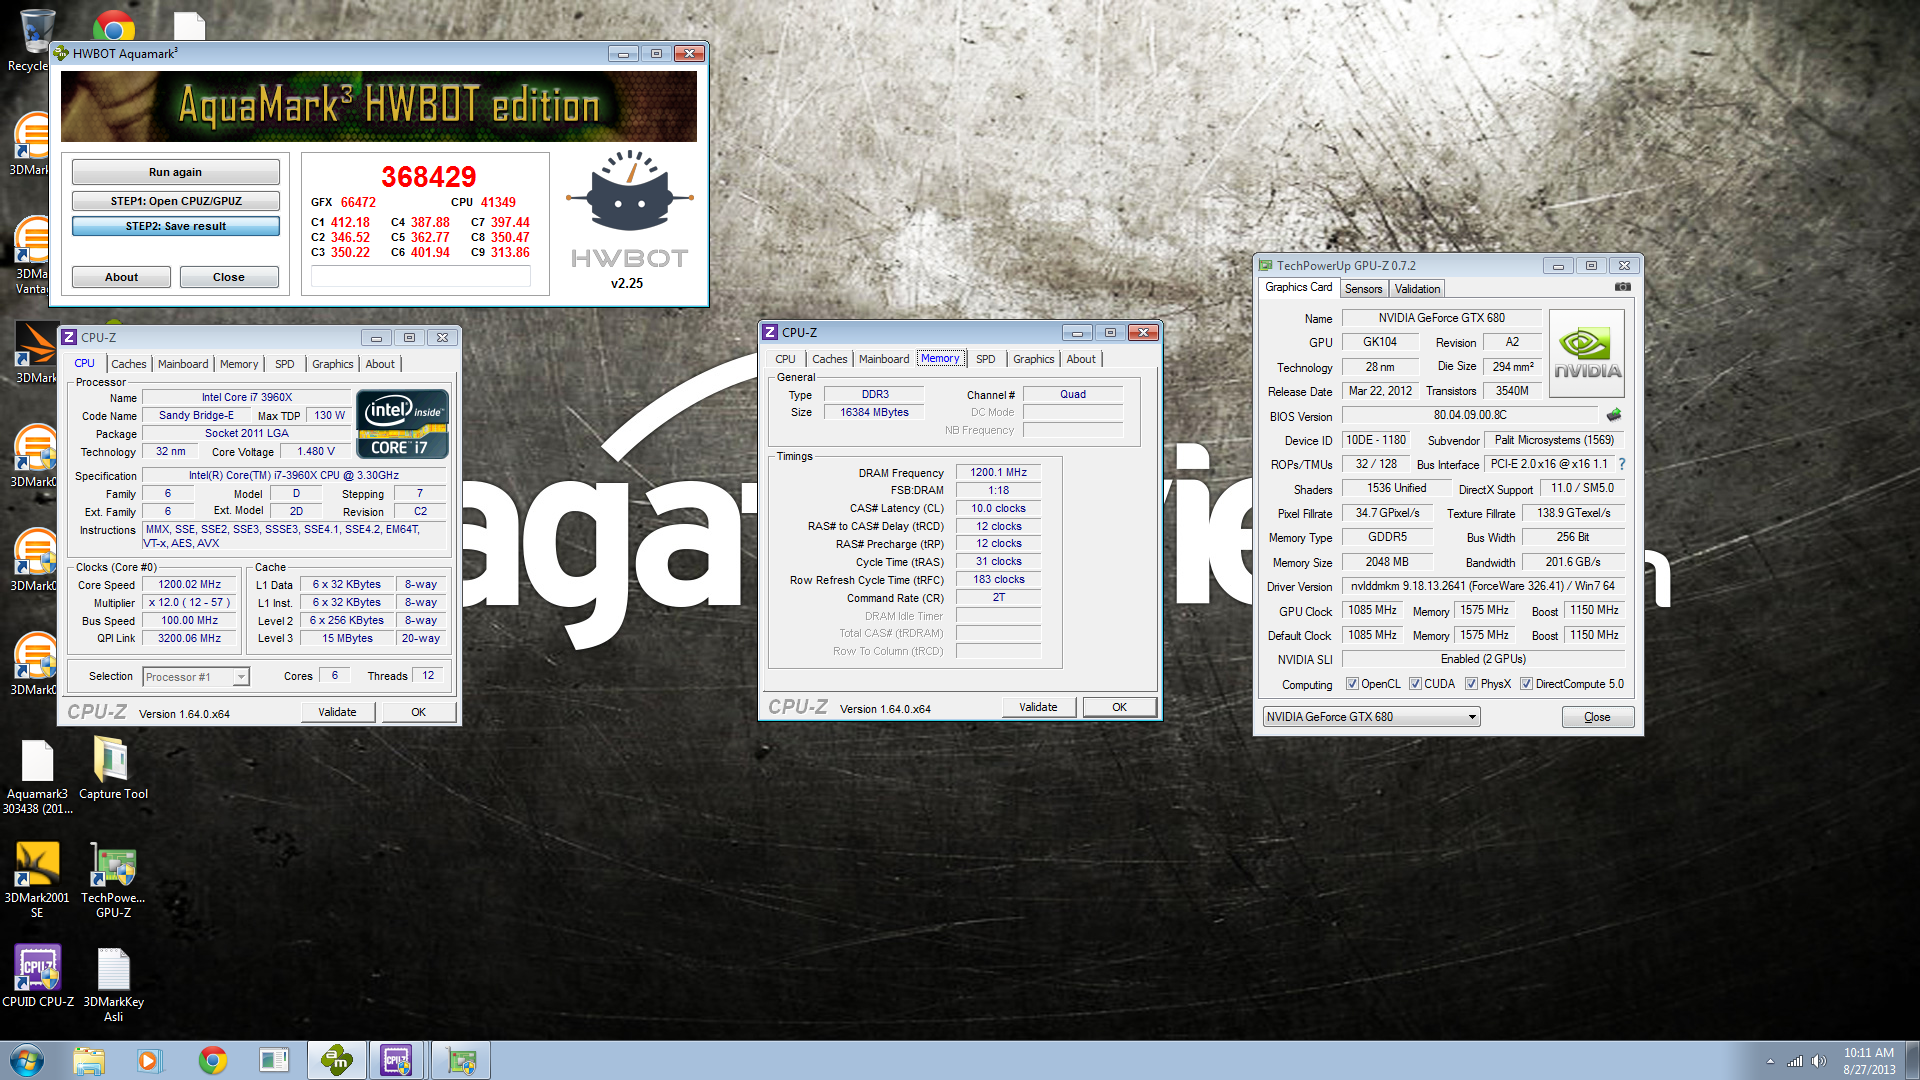Viewport: 1920px width, 1080px height.
Task: Open Windows Media Player from taskbar
Action: coord(149,1060)
